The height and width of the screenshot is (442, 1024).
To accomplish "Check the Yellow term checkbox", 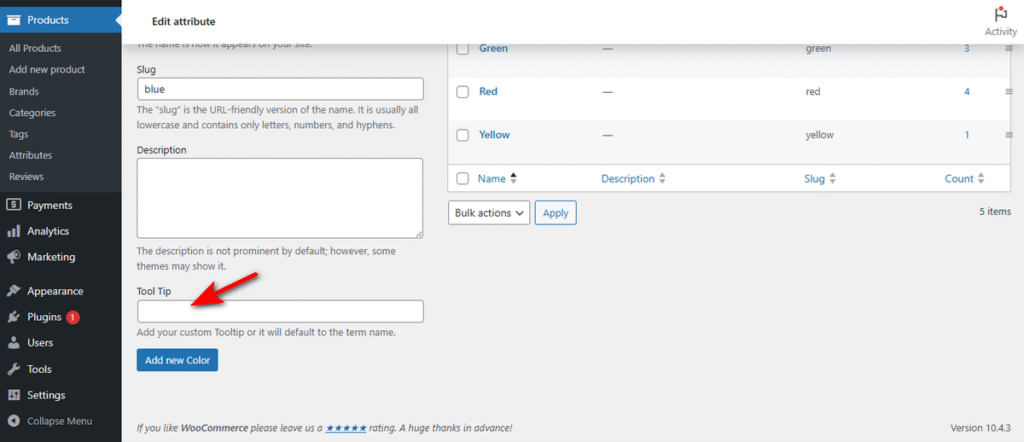I will pos(462,135).
